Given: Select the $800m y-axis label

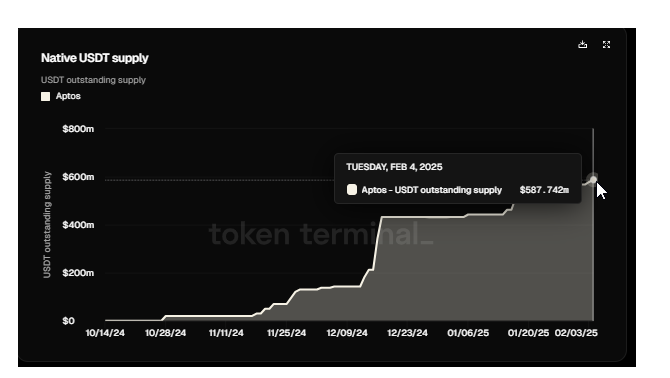Looking at the screenshot, I should click(78, 129).
